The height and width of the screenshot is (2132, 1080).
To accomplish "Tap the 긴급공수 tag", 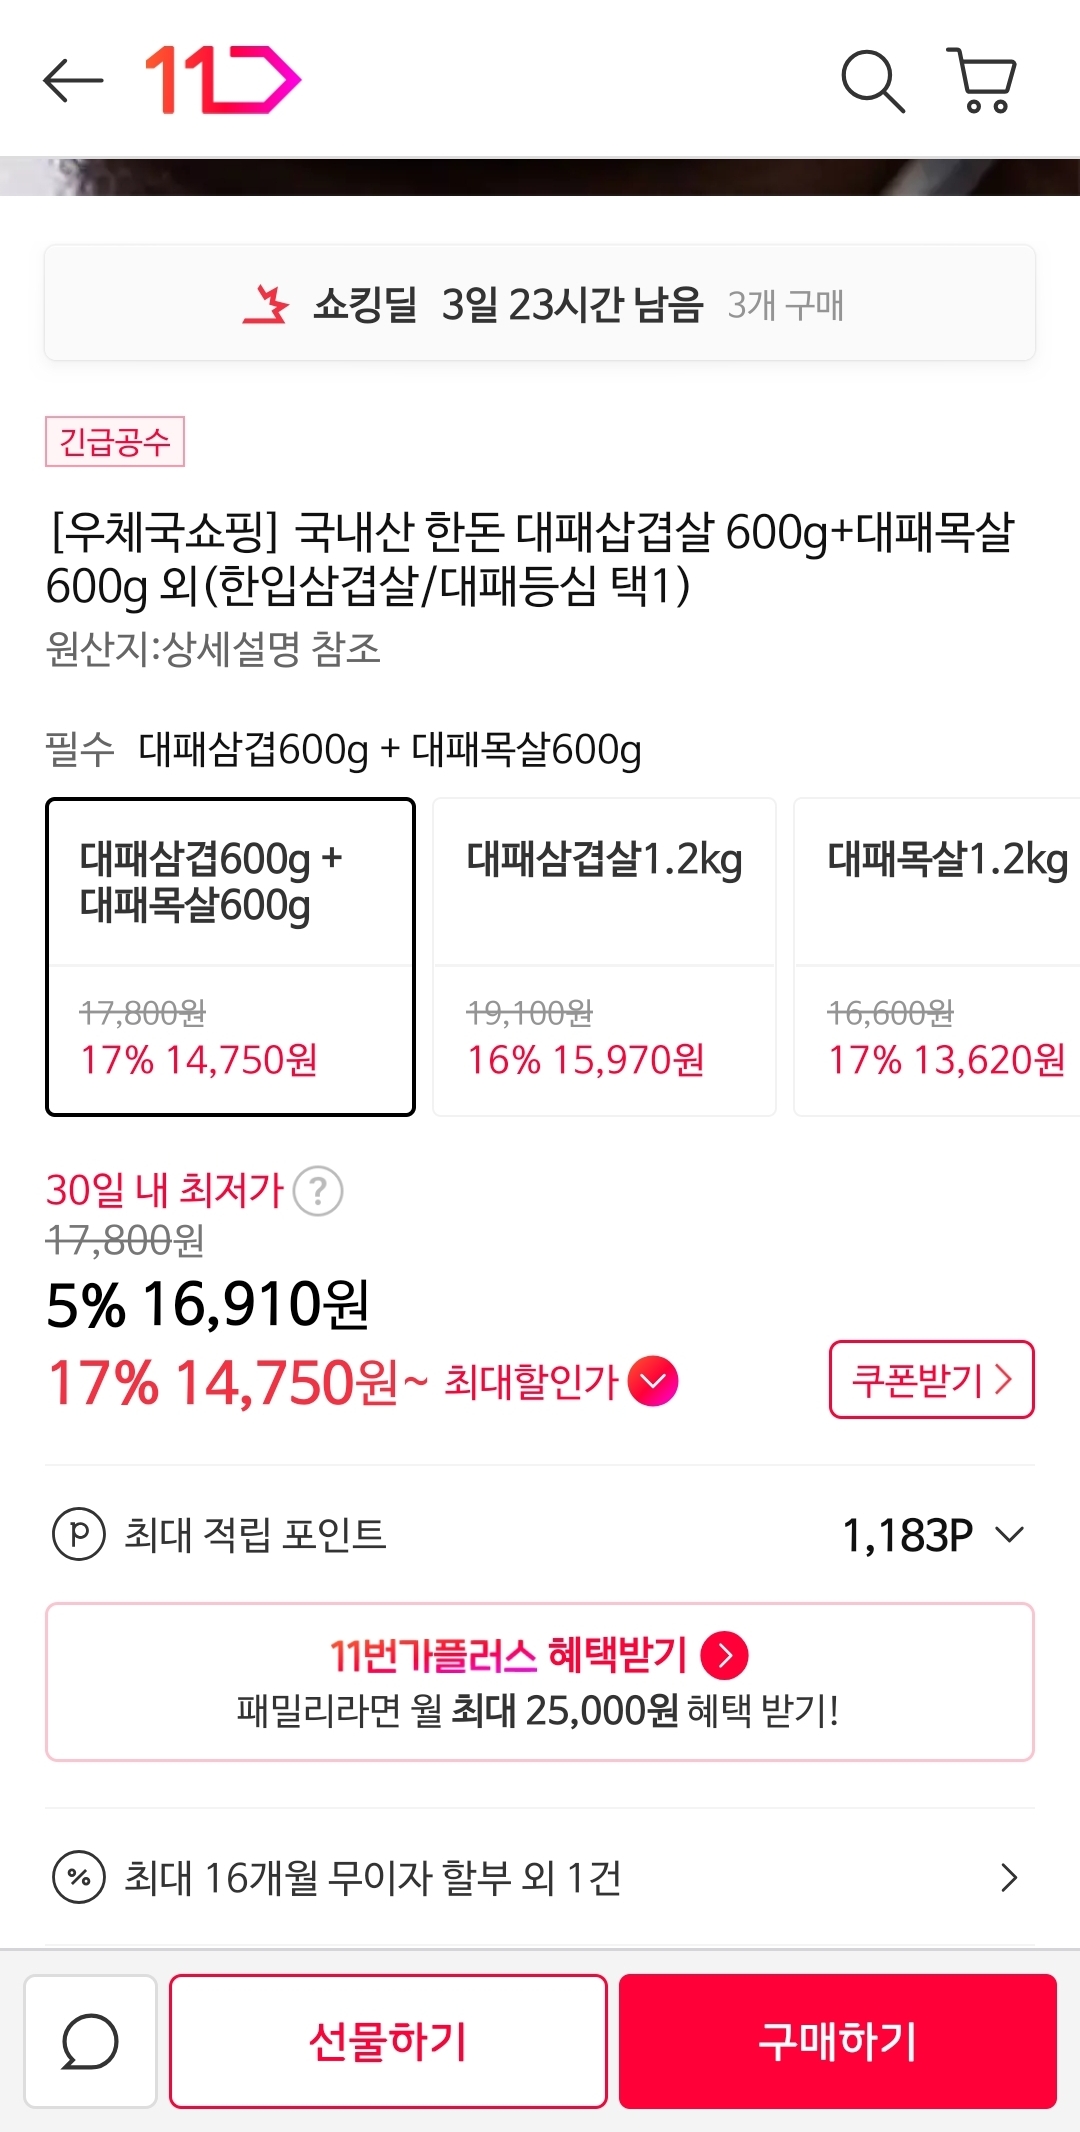I will coord(115,441).
